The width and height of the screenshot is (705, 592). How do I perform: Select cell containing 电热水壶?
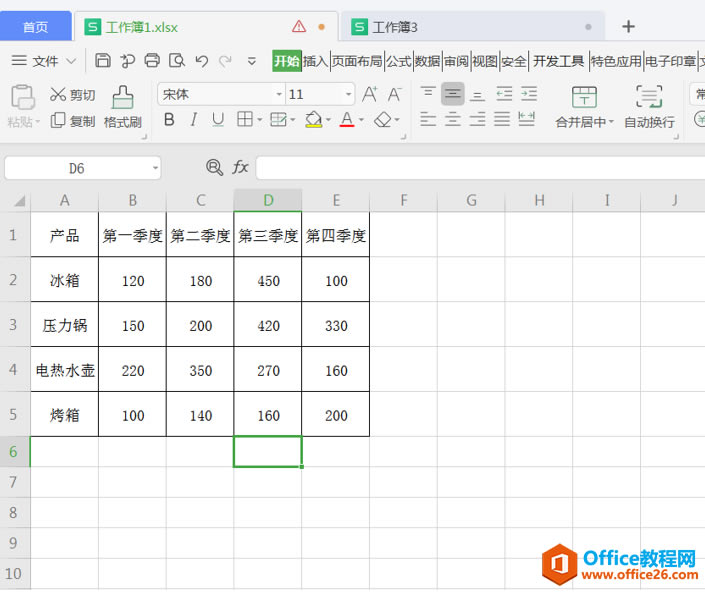point(65,369)
